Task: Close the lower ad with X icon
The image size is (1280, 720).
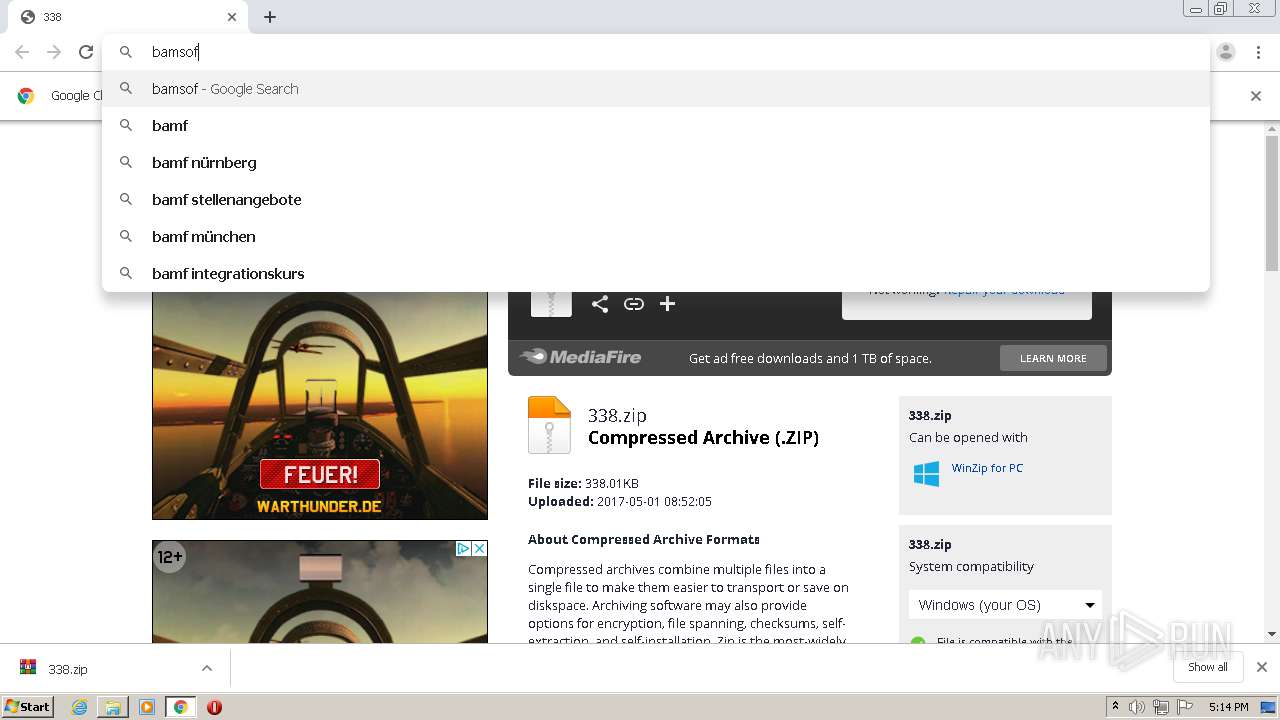Action: (x=479, y=548)
